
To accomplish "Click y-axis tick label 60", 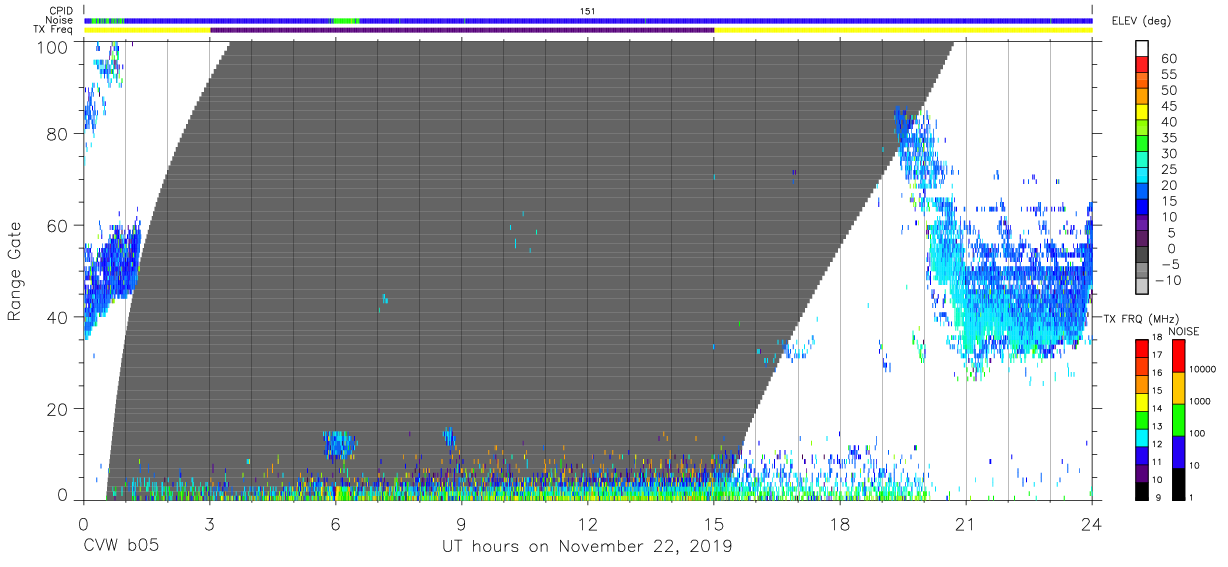I will pyautogui.click(x=60, y=225).
